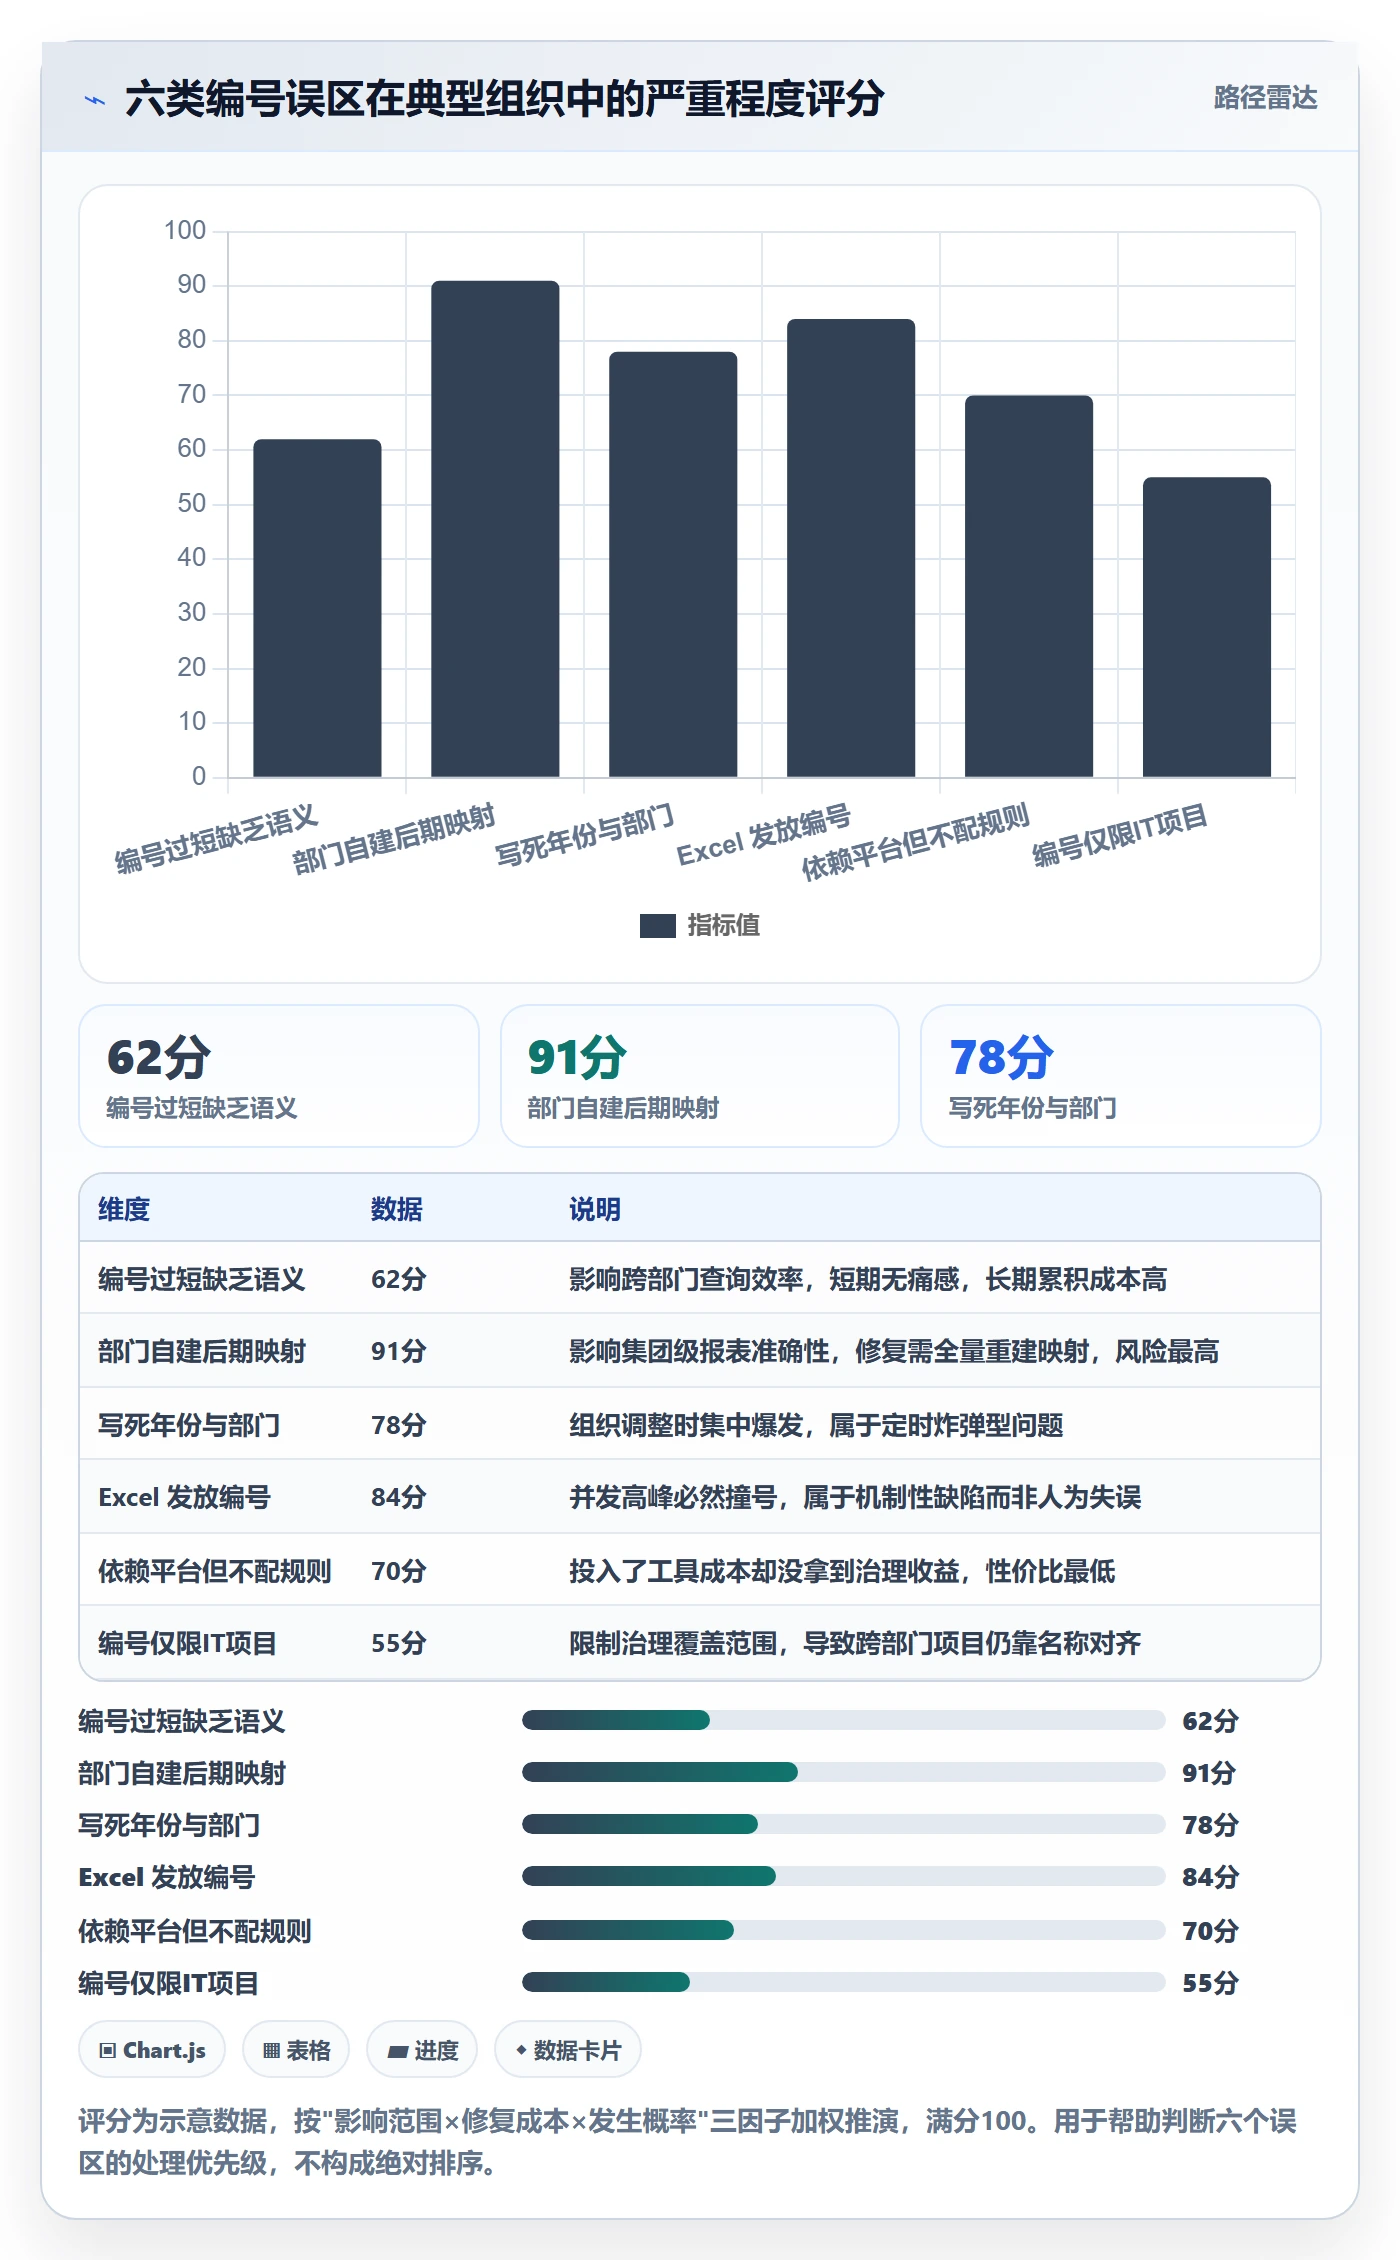Click the 性价比最低 description cell
Screen dimensions: 1400x2260
[x=842, y=1571]
